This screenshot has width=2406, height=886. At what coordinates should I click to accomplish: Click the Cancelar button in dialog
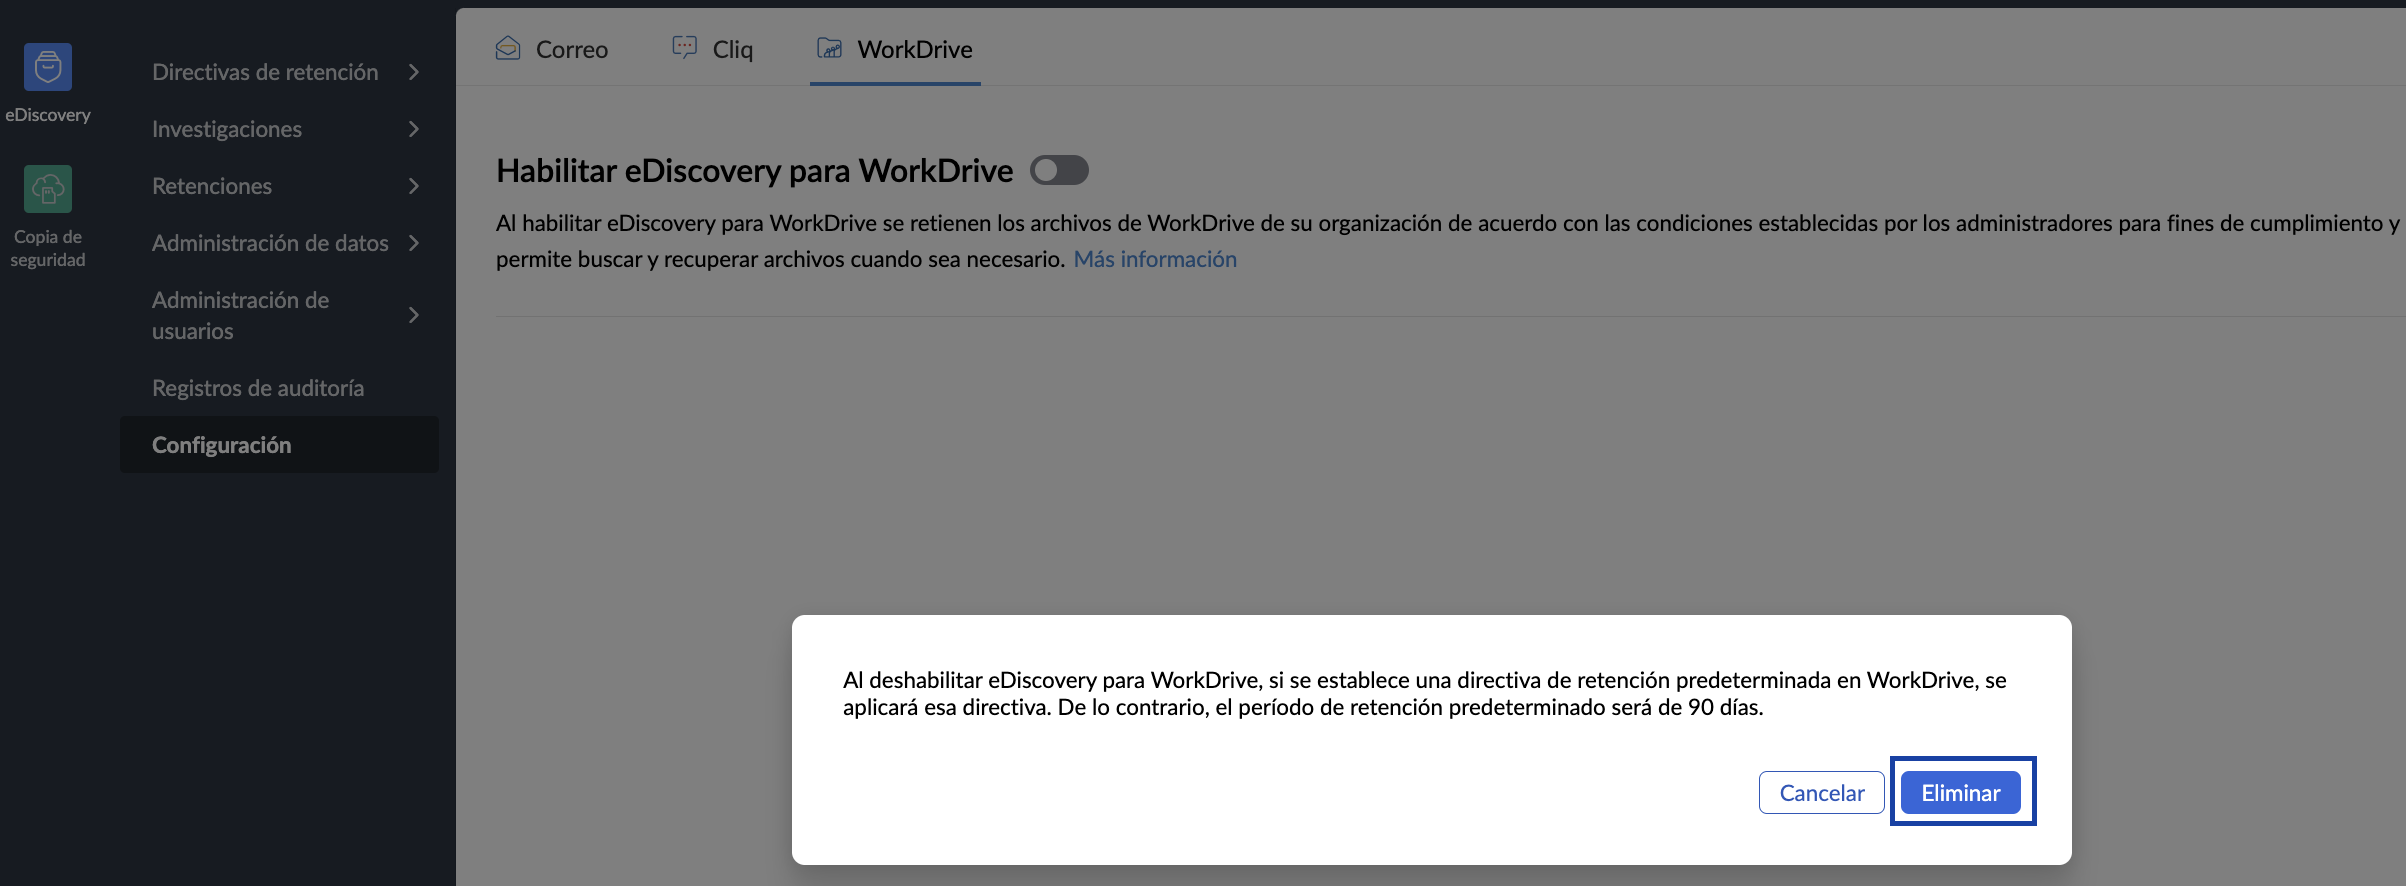(1822, 793)
